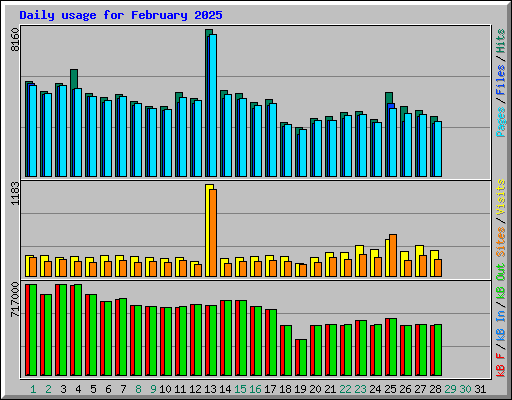The height and width of the screenshot is (400, 512).
Task: Click day 8 on the x-axis
Action: (138, 389)
